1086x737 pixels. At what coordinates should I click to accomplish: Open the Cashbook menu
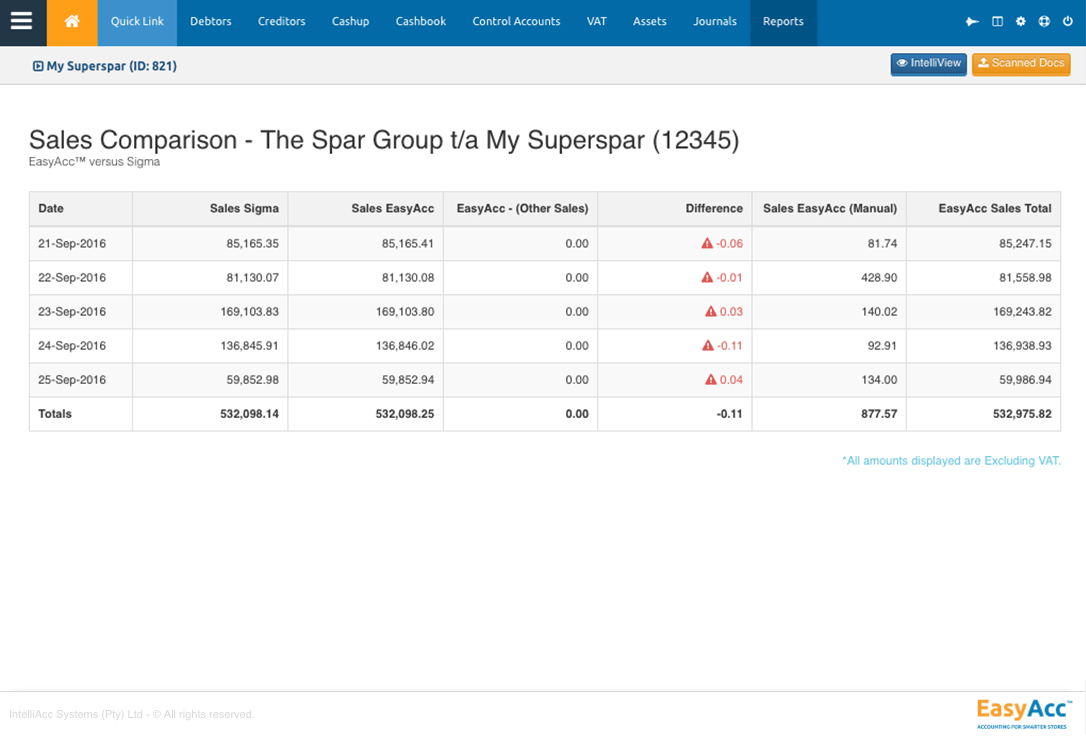(420, 21)
